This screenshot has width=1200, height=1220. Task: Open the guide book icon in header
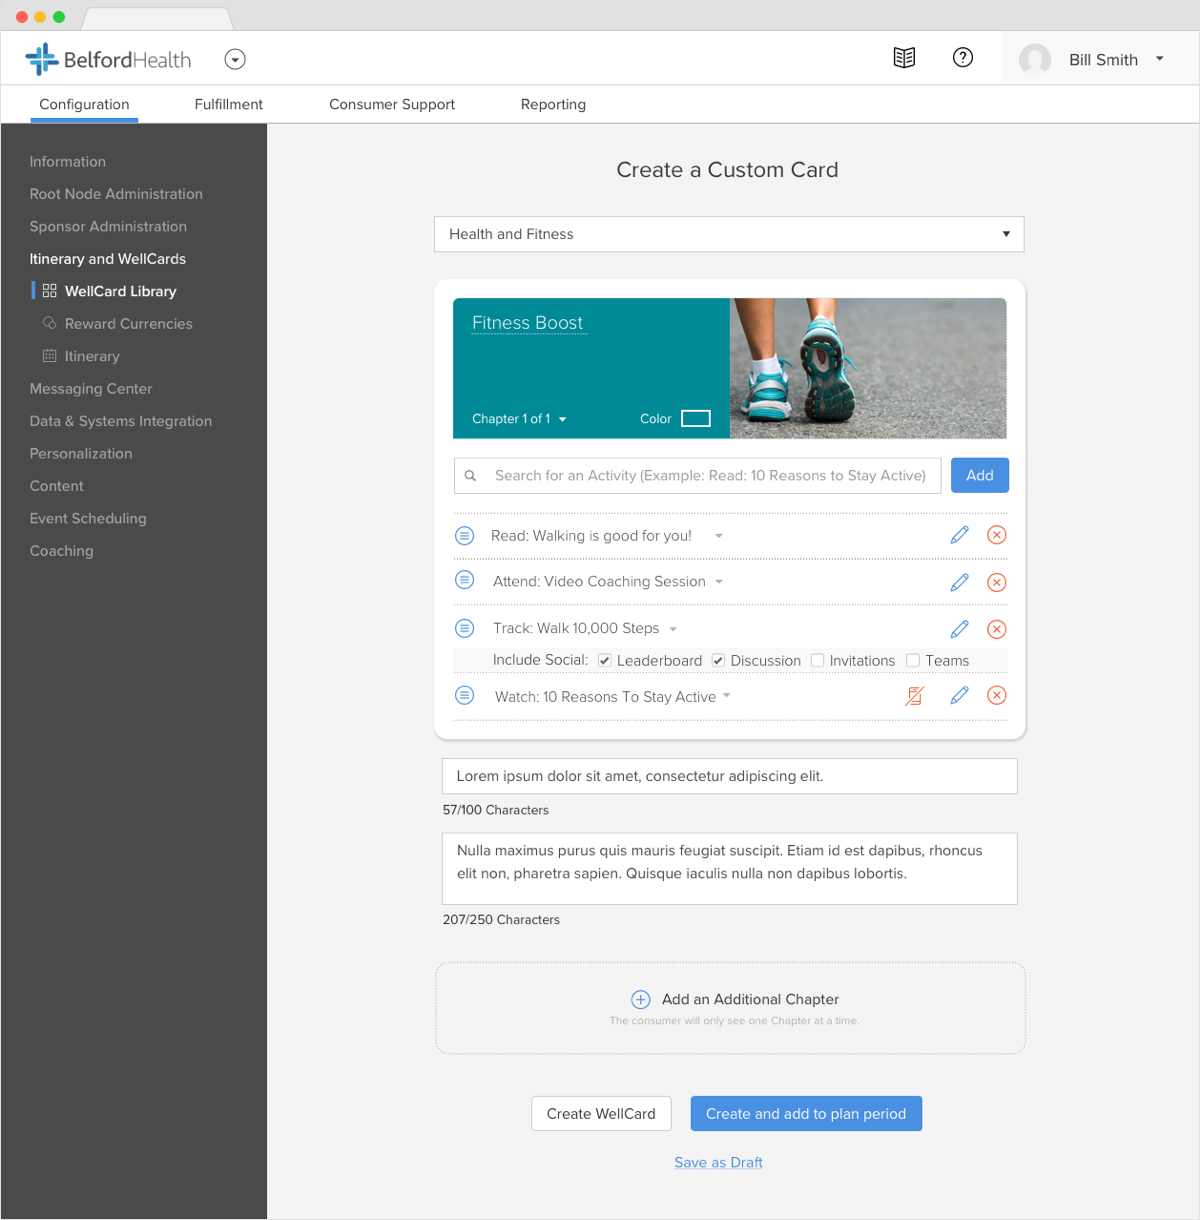point(904,58)
